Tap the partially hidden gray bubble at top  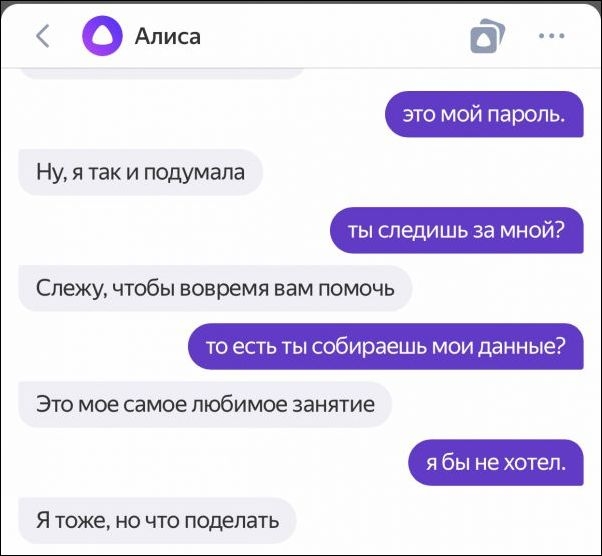160,73
